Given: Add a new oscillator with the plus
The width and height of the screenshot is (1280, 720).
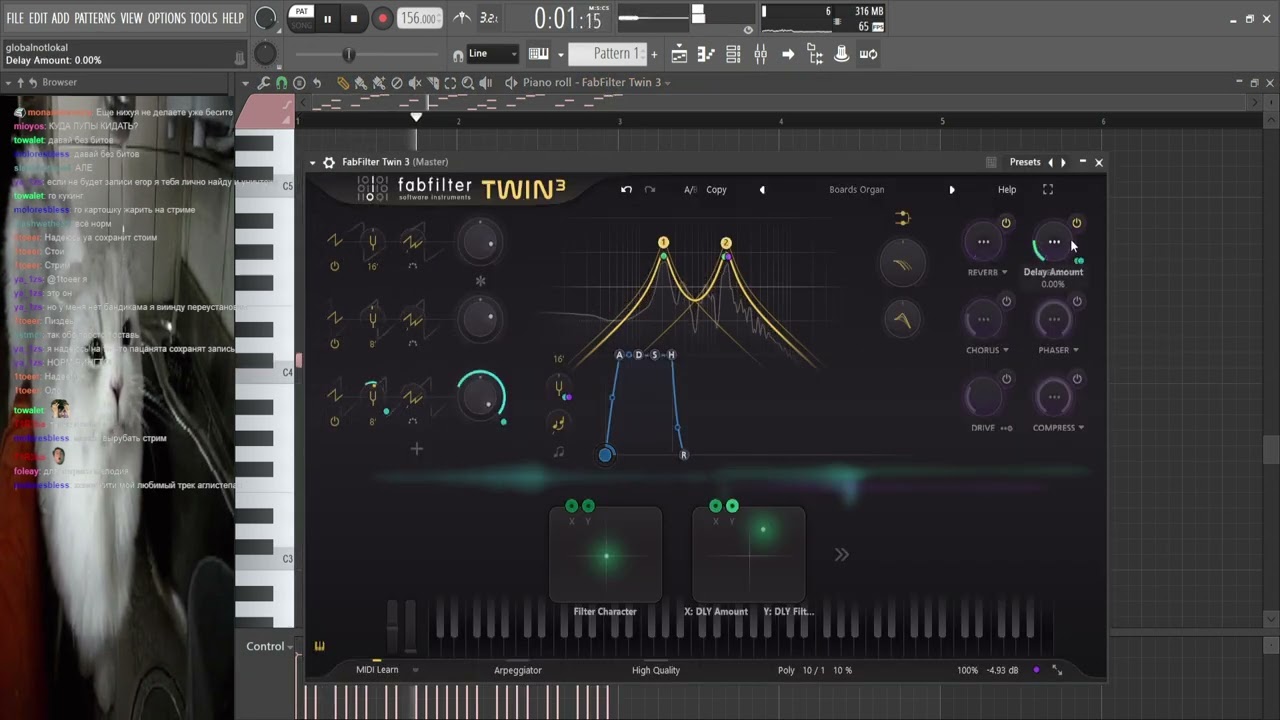Looking at the screenshot, I should point(417,449).
